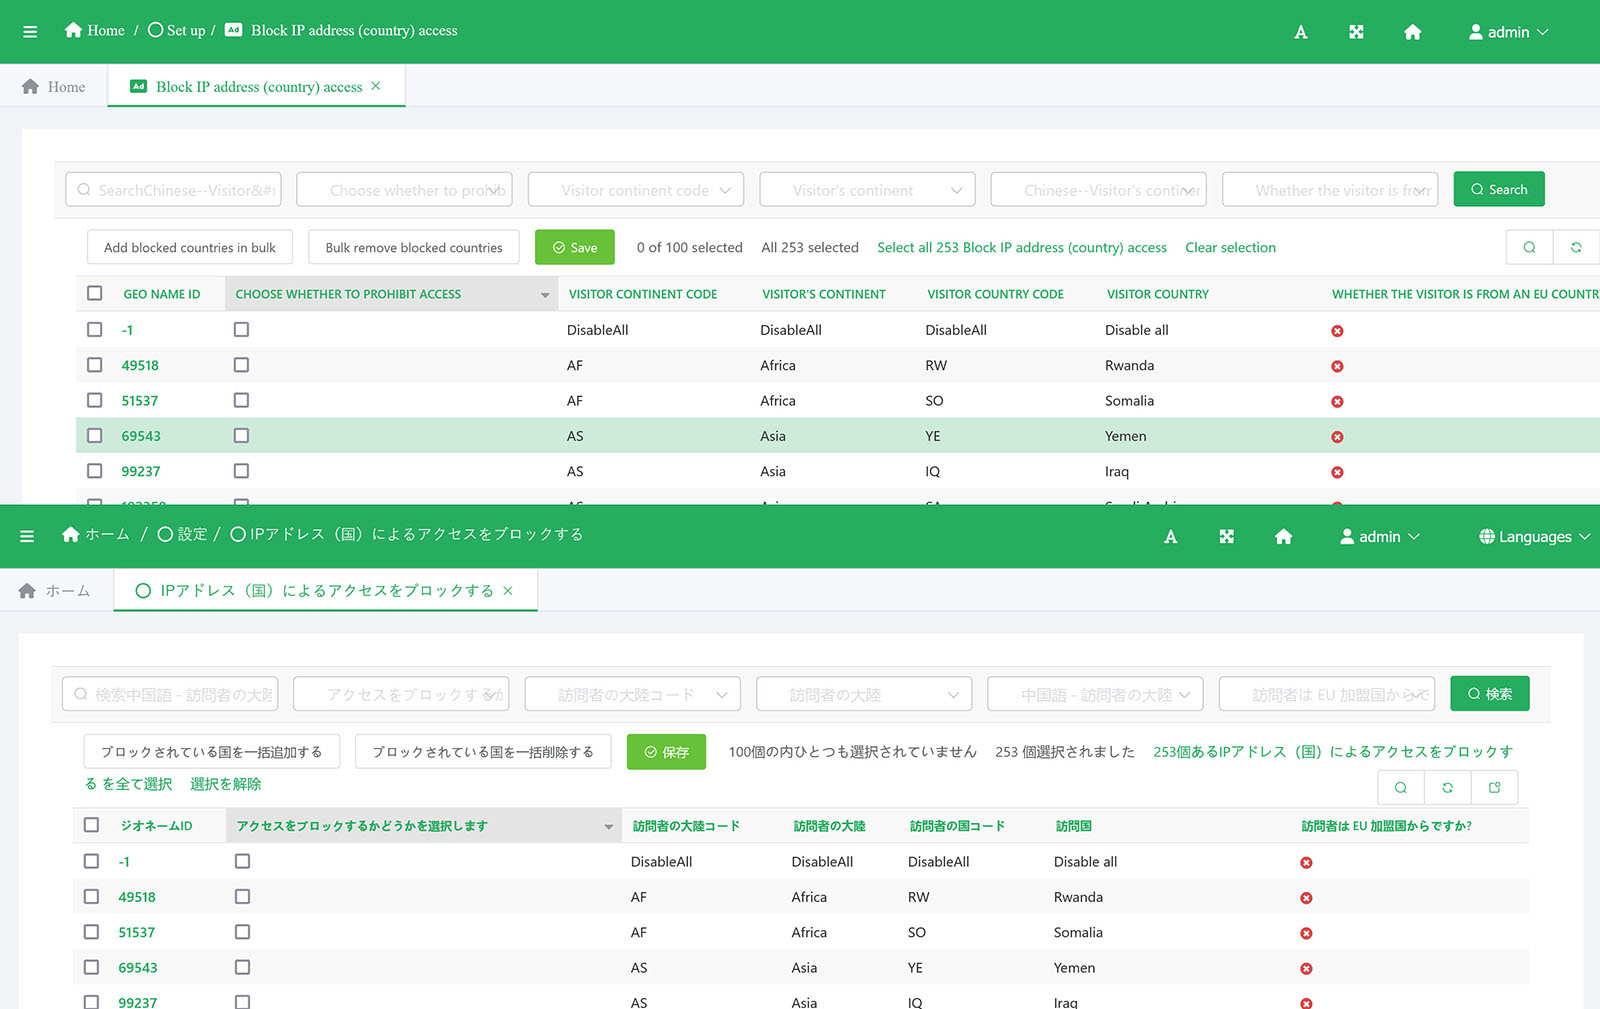This screenshot has height=1009, width=1600.
Task: Check select-all checkbox in English table header
Action: point(95,293)
